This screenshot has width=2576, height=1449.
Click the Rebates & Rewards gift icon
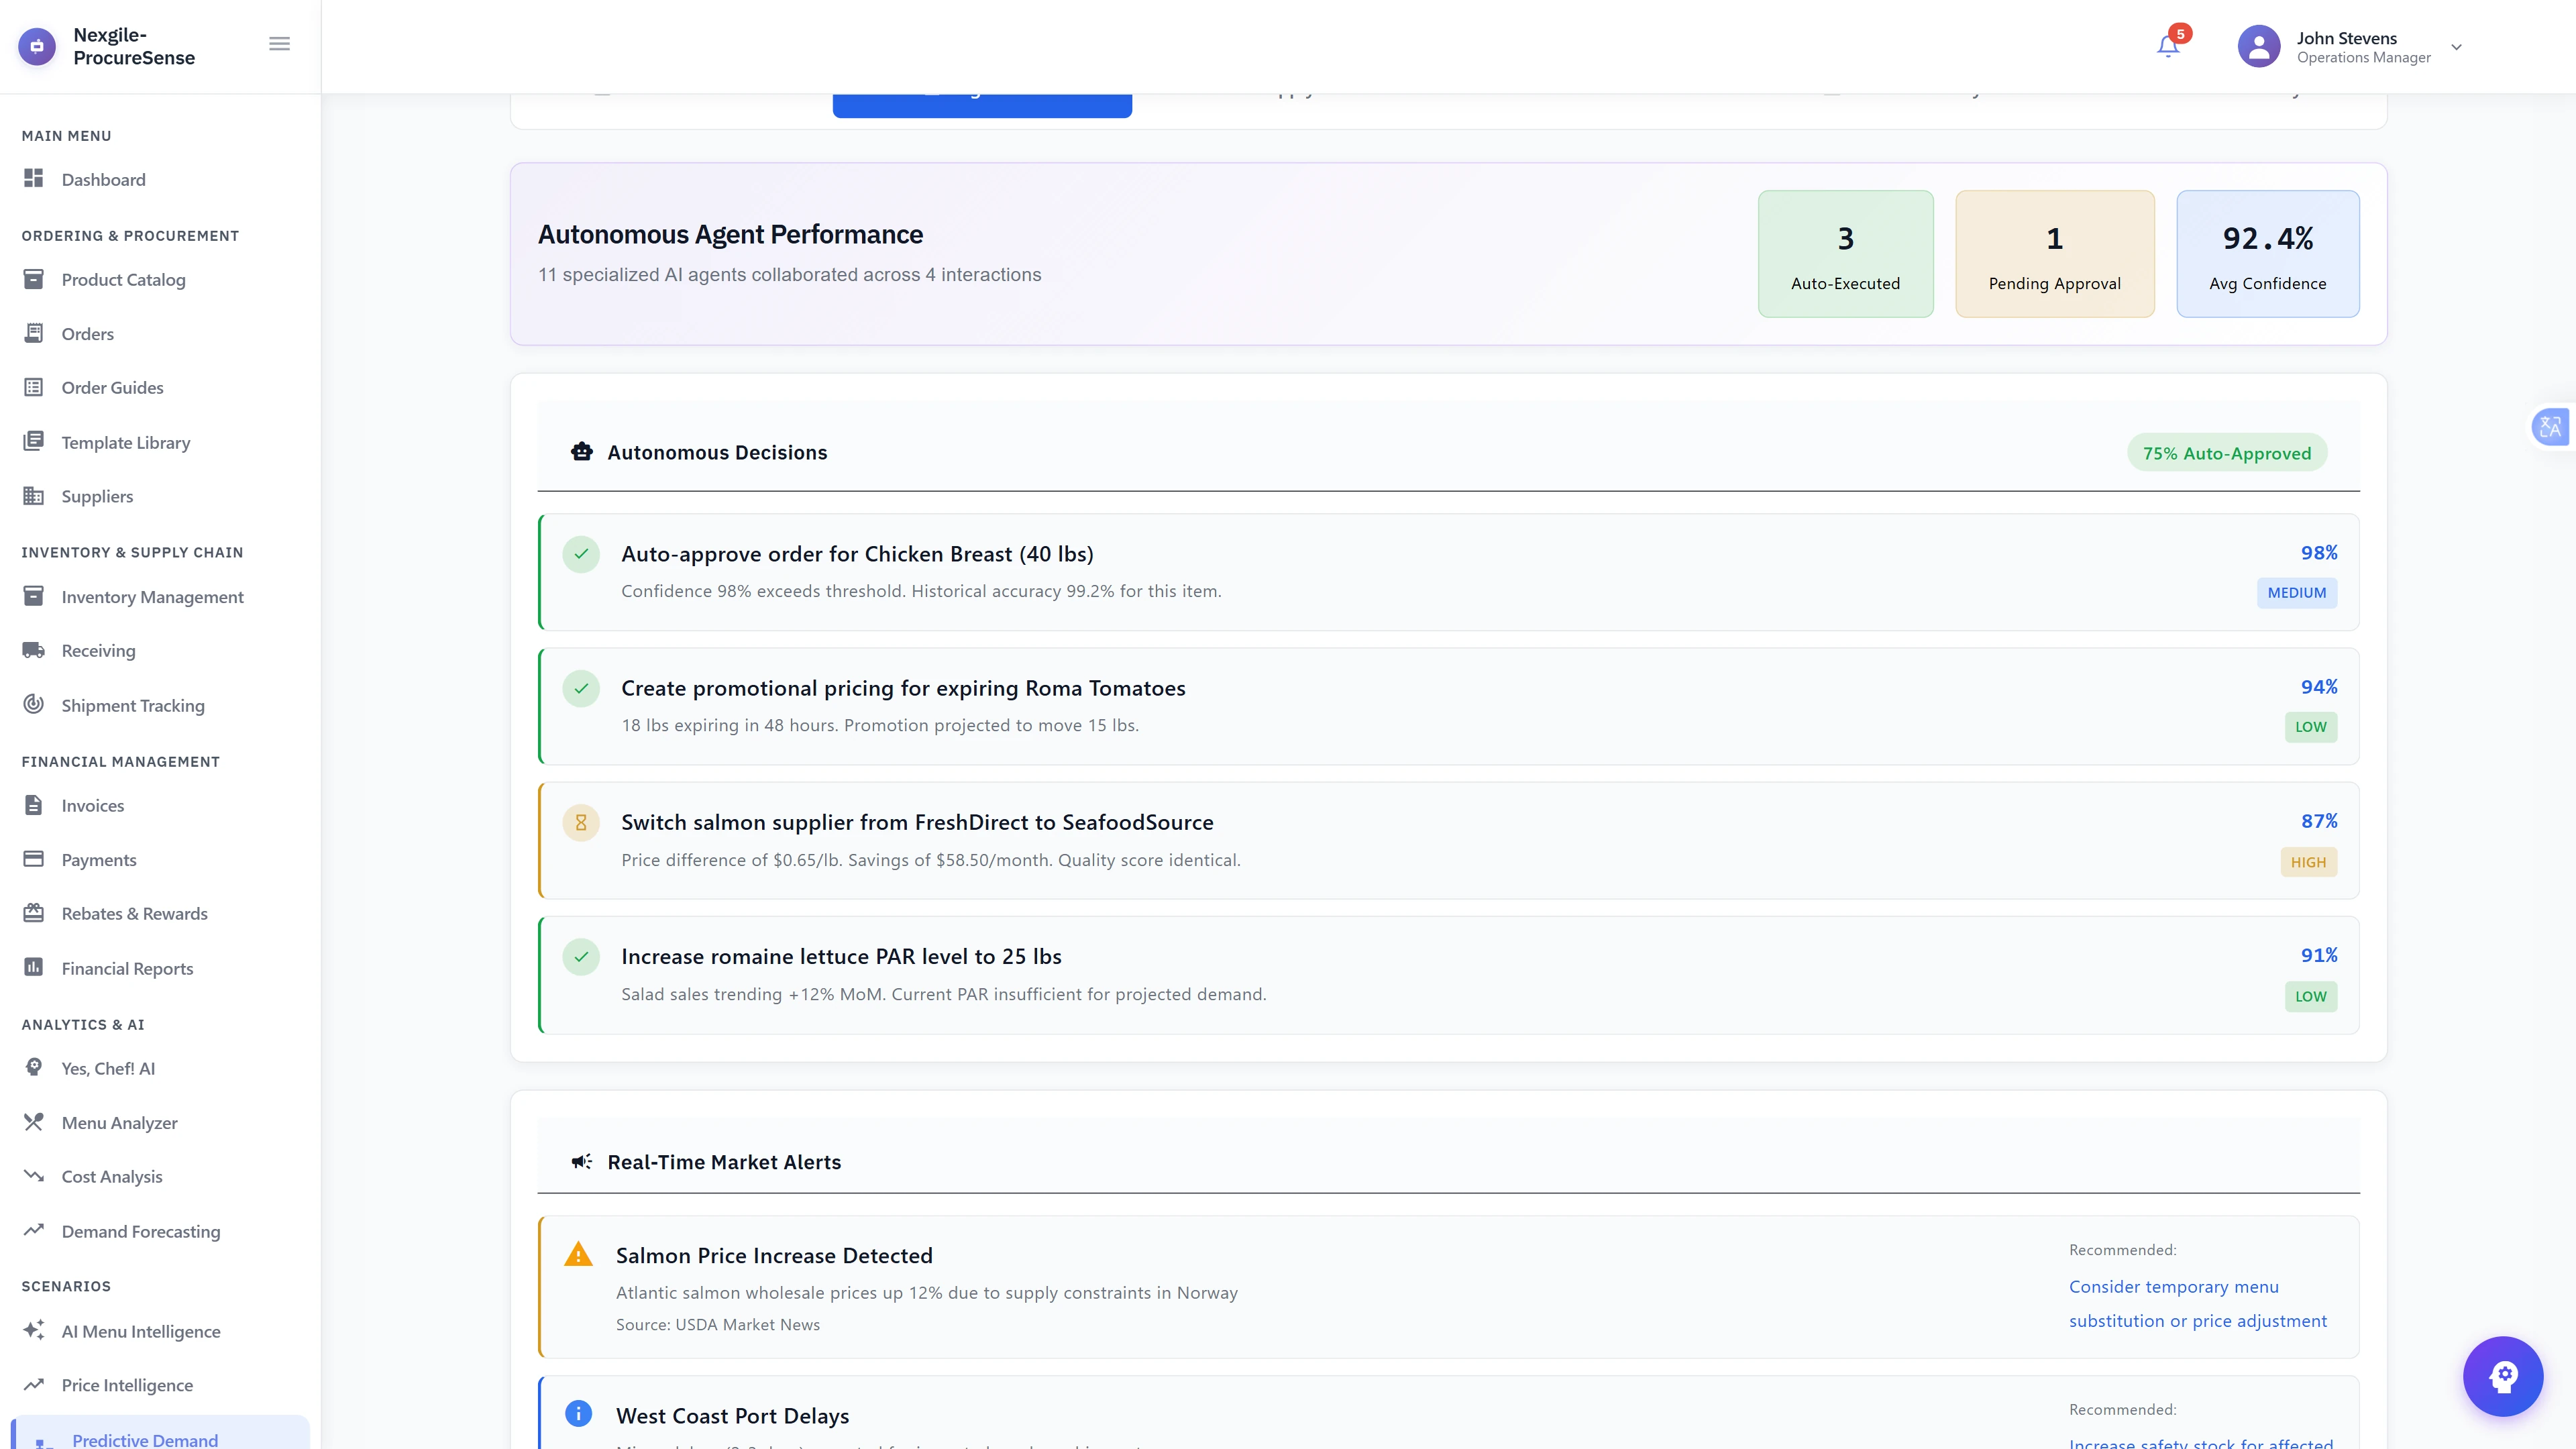pyautogui.click(x=34, y=912)
